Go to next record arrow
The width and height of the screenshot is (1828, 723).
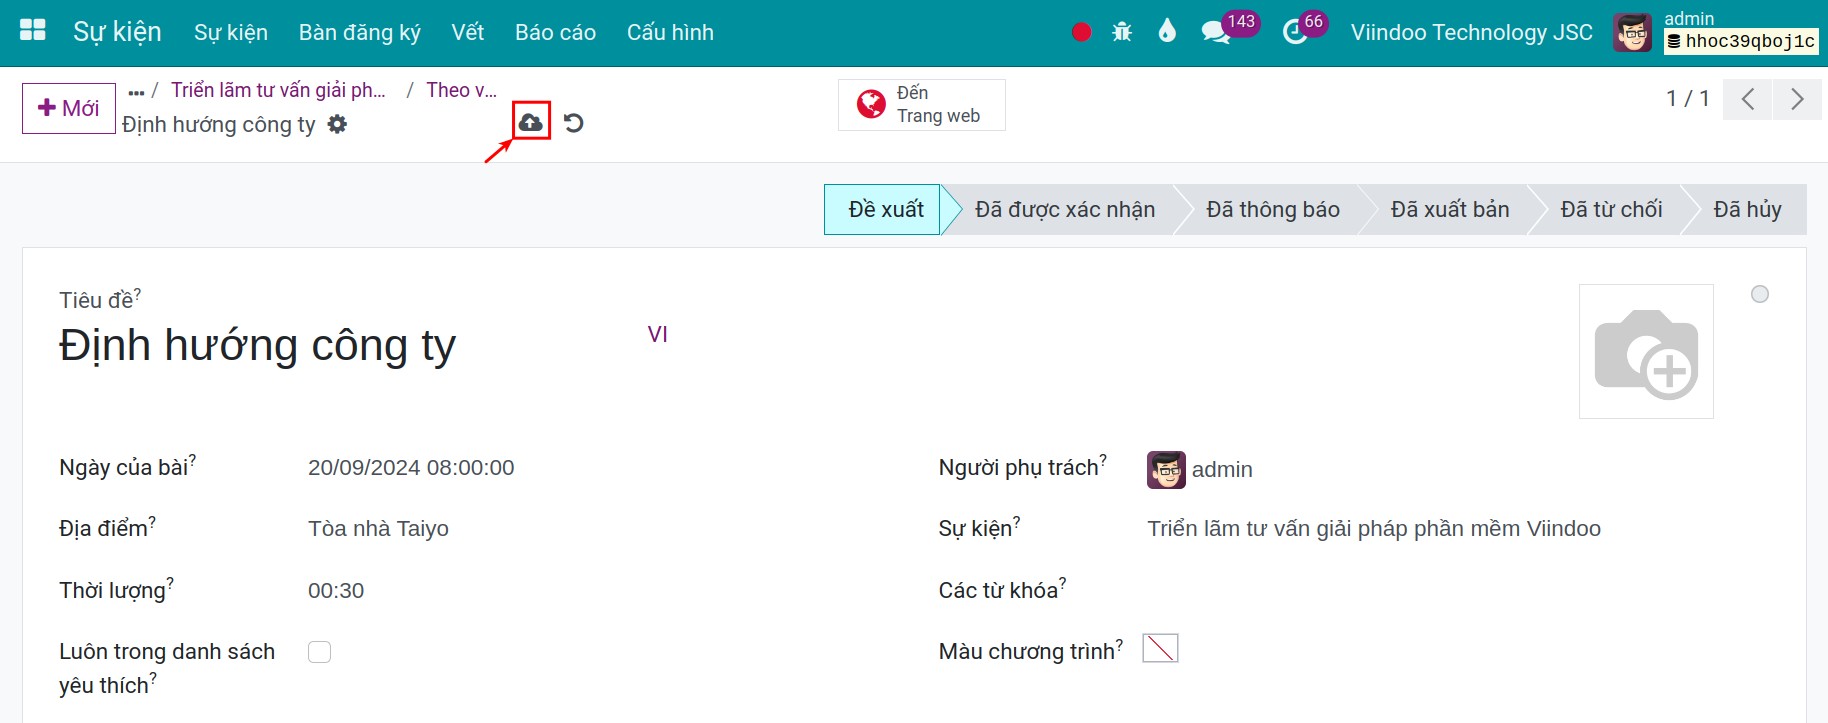click(1797, 99)
